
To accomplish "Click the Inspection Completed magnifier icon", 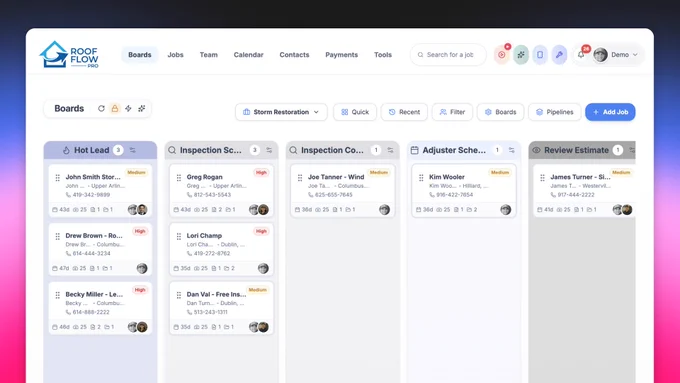I will 294,150.
